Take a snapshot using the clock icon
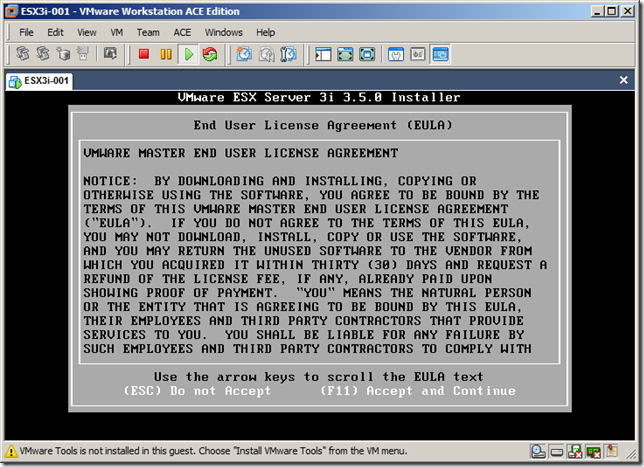Screen dimensions: 644x467 pos(244,54)
